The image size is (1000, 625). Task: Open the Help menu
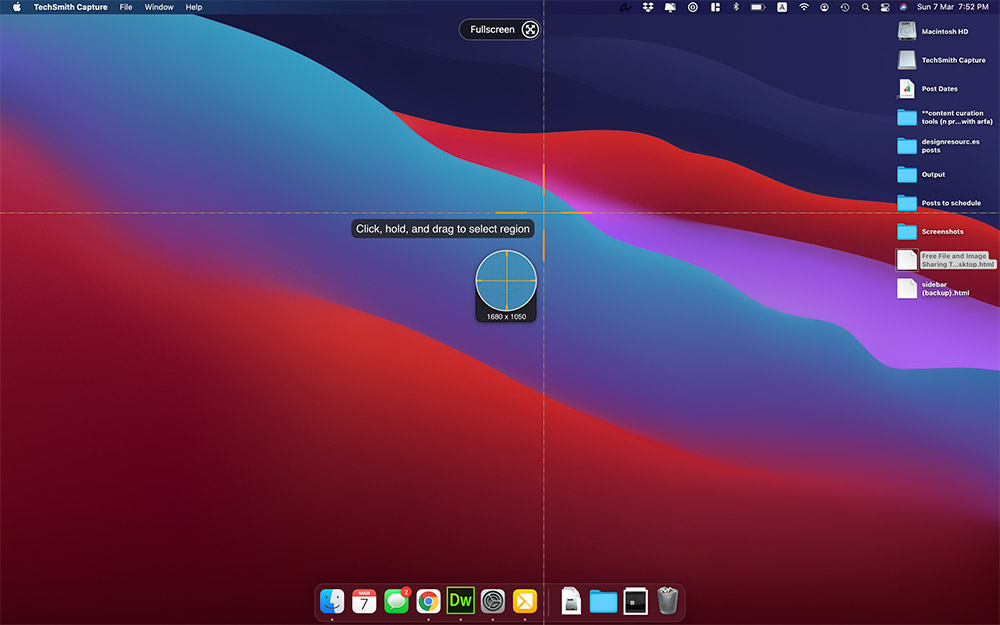pos(194,7)
